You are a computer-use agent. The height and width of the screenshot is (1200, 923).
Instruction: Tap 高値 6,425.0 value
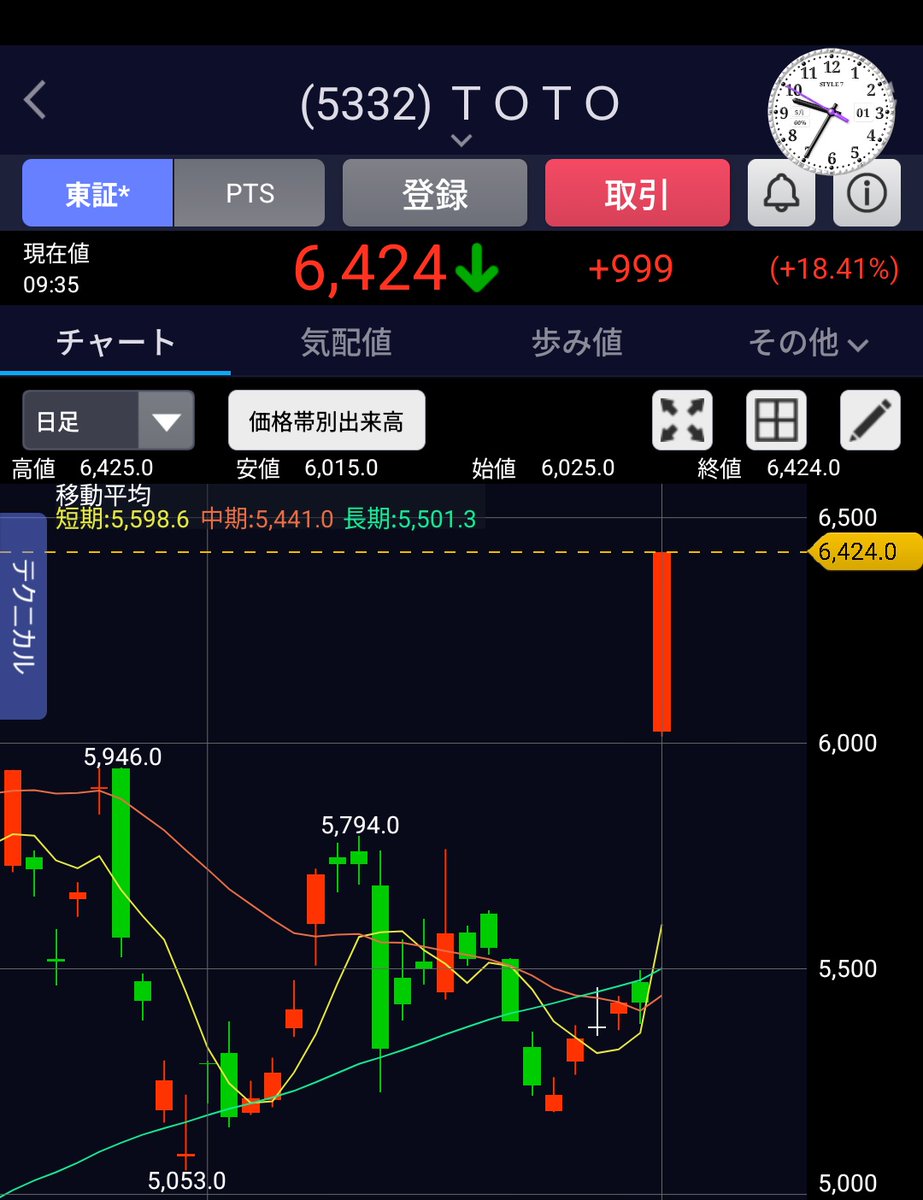point(116,468)
